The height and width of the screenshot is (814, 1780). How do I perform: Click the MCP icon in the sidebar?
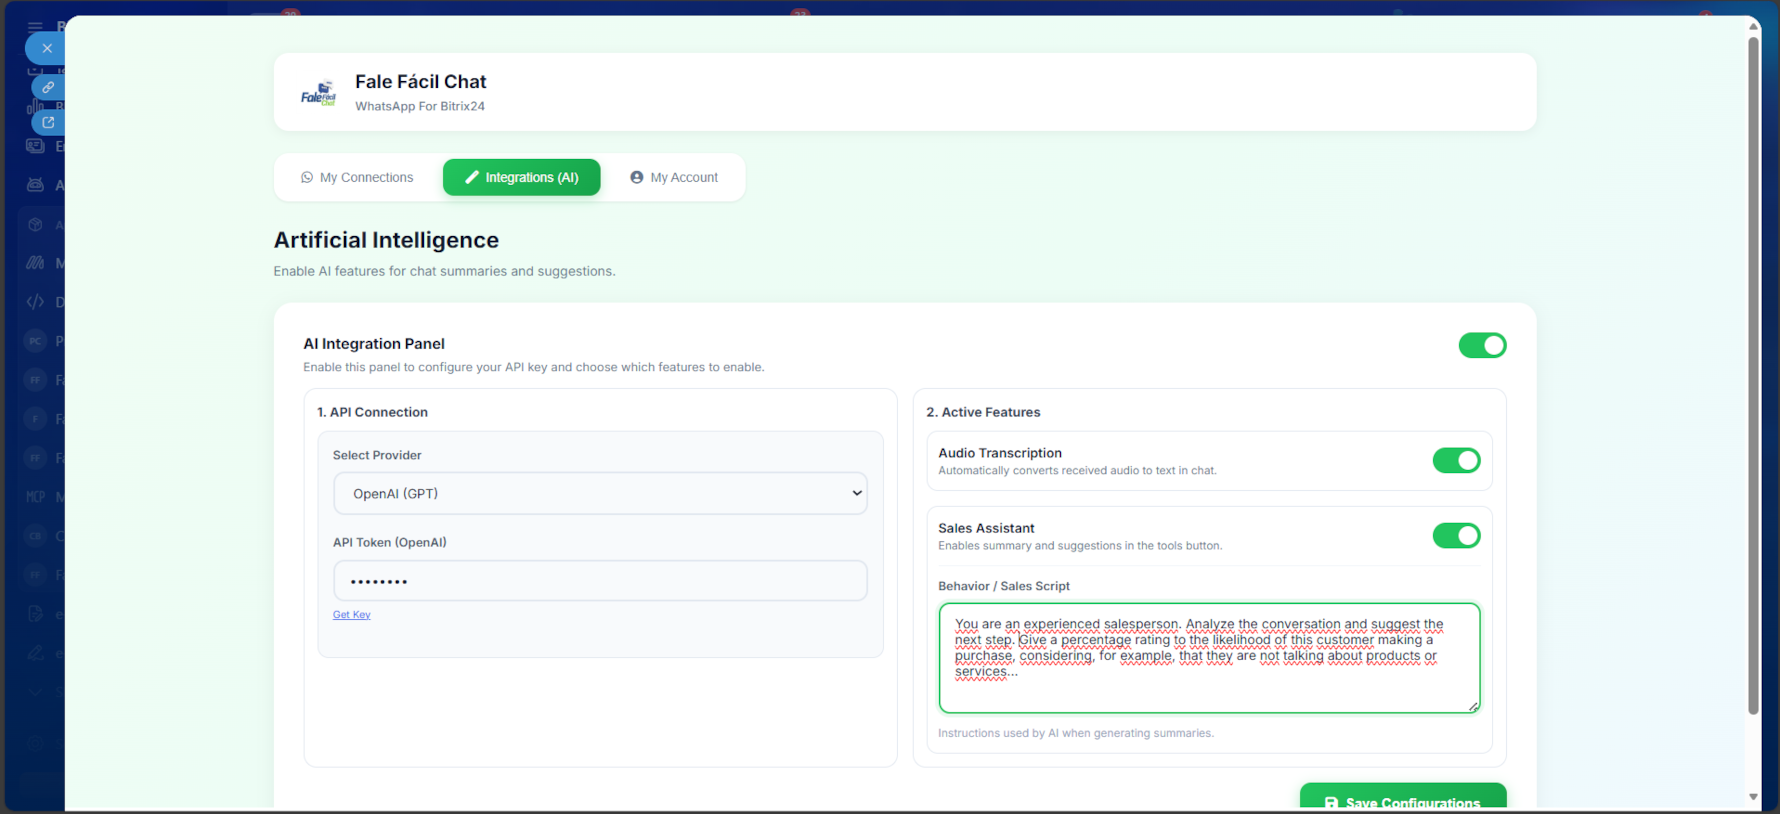point(35,496)
